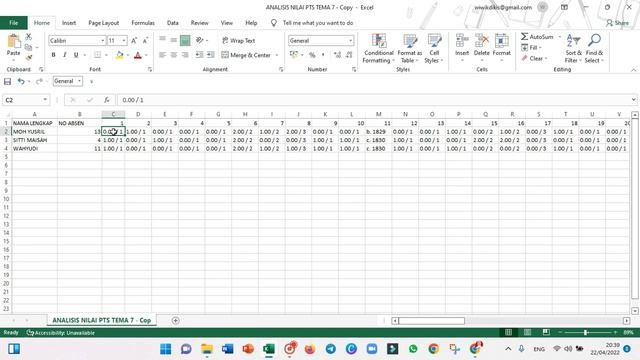Click the Undo arrow icon
The image size is (640, 360).
click(x=21, y=81)
